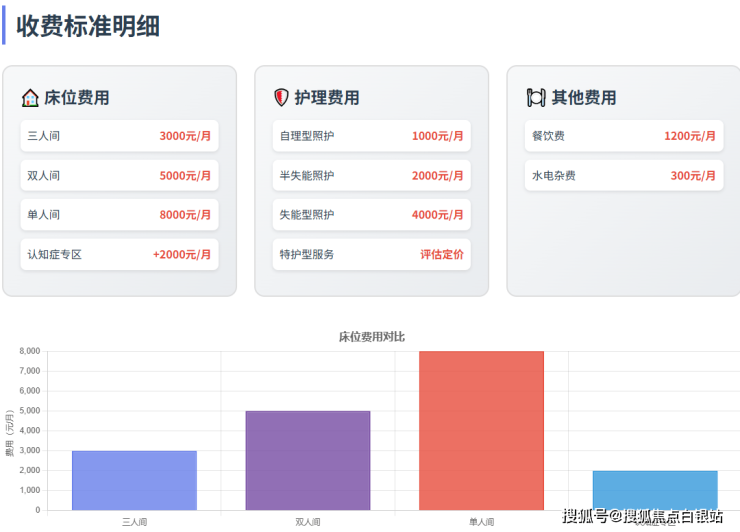Click the dining icon beside 其他费用

(536, 98)
